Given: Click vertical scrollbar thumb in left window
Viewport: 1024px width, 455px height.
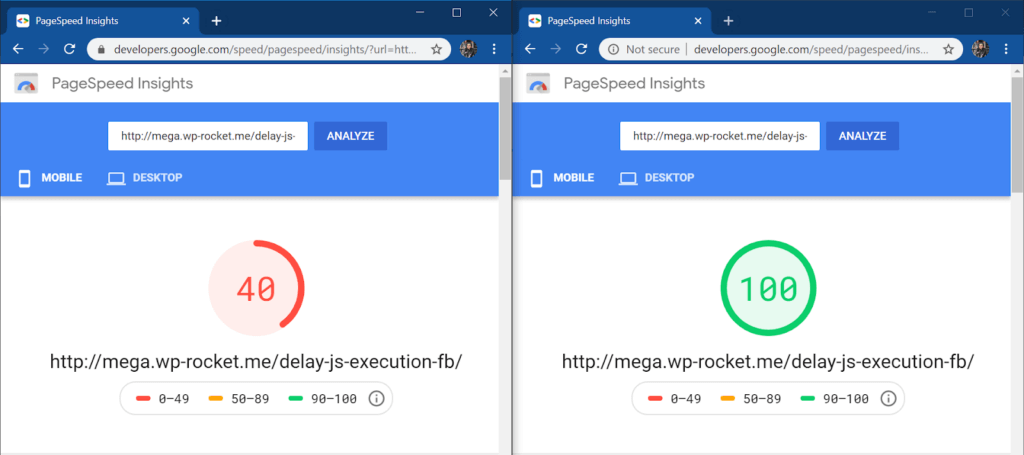Looking at the screenshot, I should (x=505, y=127).
